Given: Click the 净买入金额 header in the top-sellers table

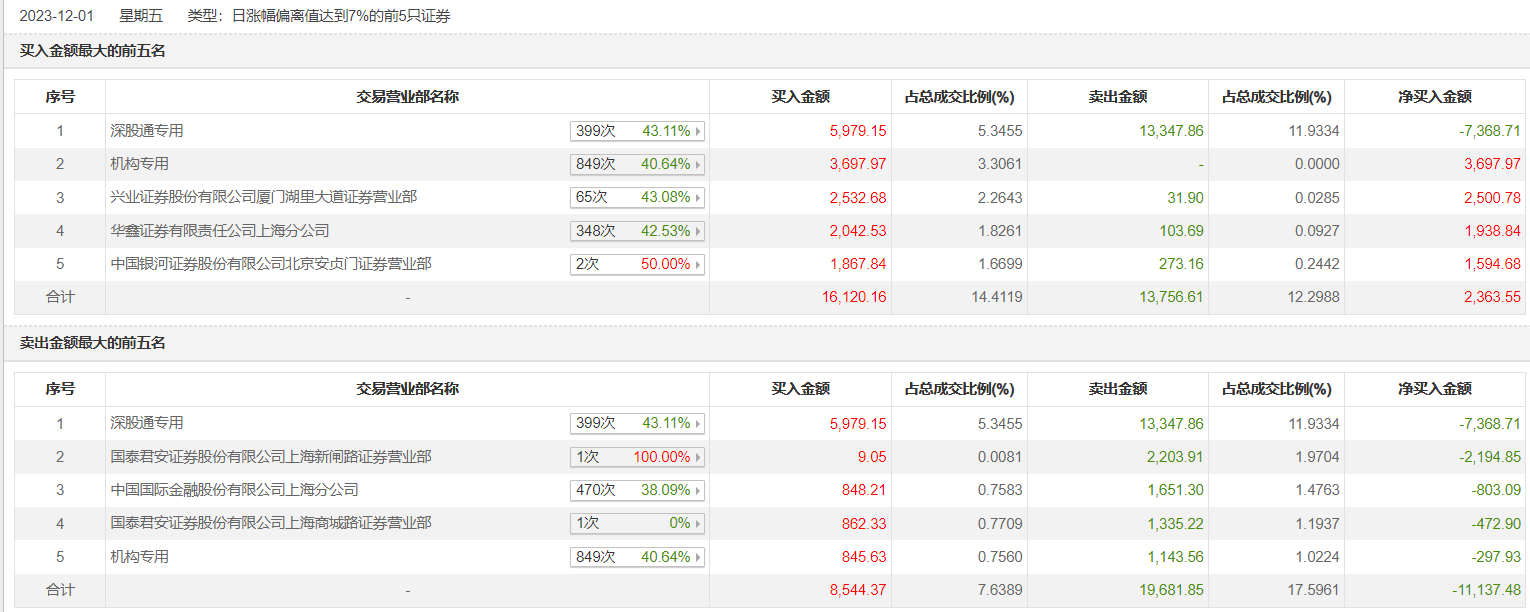Looking at the screenshot, I should pyautogui.click(x=1434, y=389).
